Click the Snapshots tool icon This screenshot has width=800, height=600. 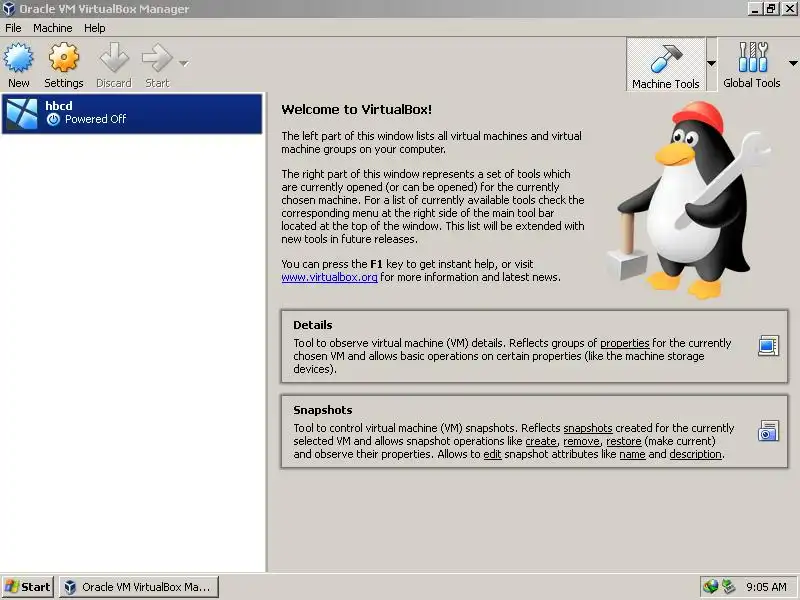(x=768, y=431)
